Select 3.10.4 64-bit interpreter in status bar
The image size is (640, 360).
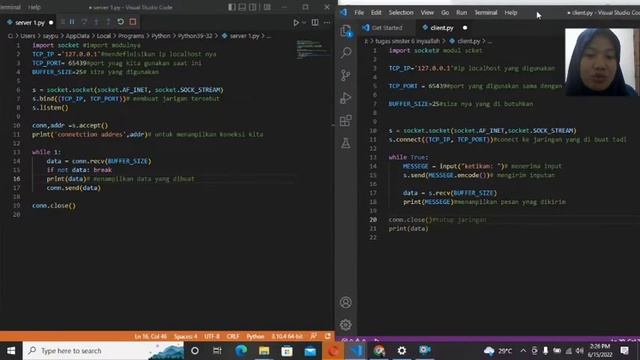click(x=287, y=336)
